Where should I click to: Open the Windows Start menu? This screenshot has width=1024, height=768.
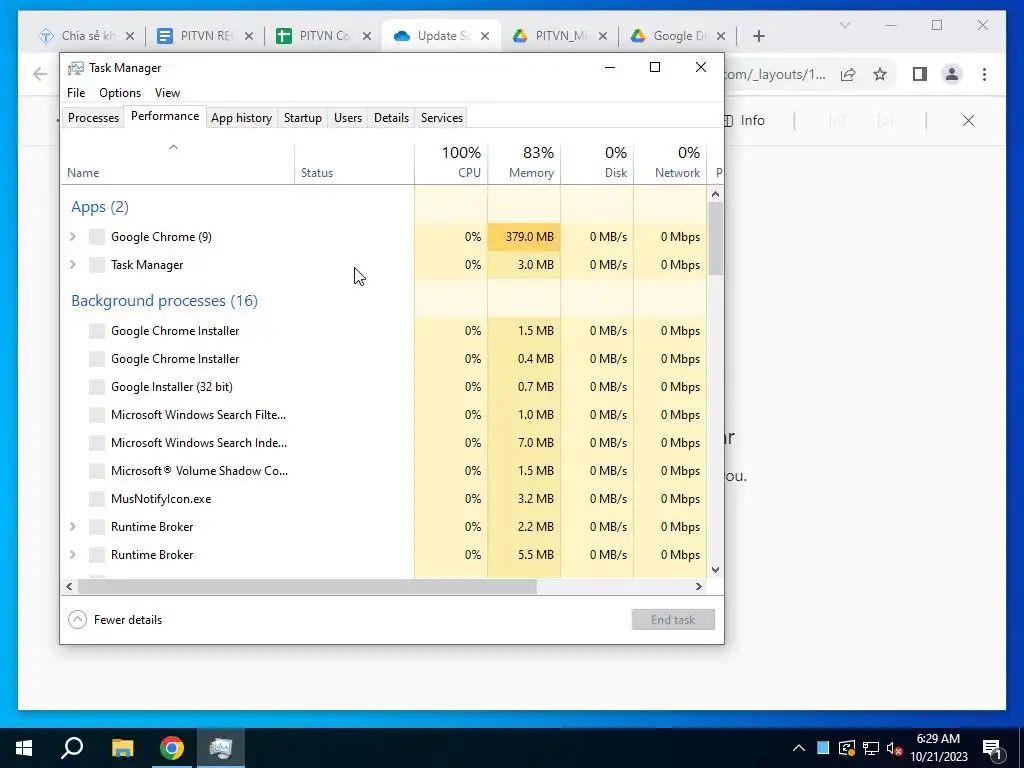pyautogui.click(x=24, y=748)
